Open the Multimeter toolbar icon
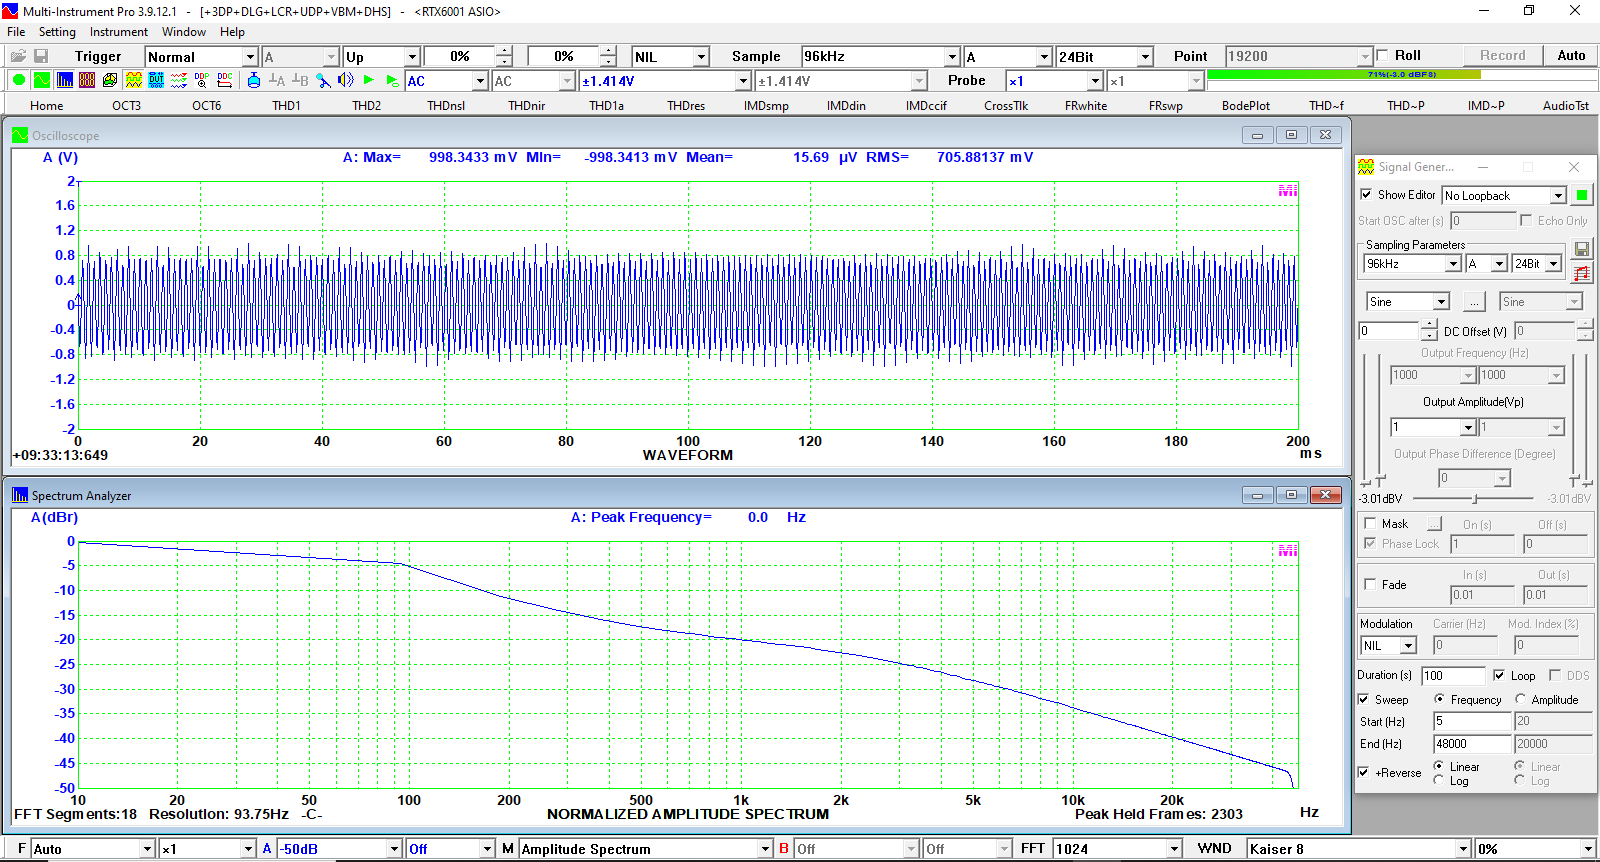Image resolution: width=1600 pixels, height=862 pixels. pyautogui.click(x=87, y=81)
